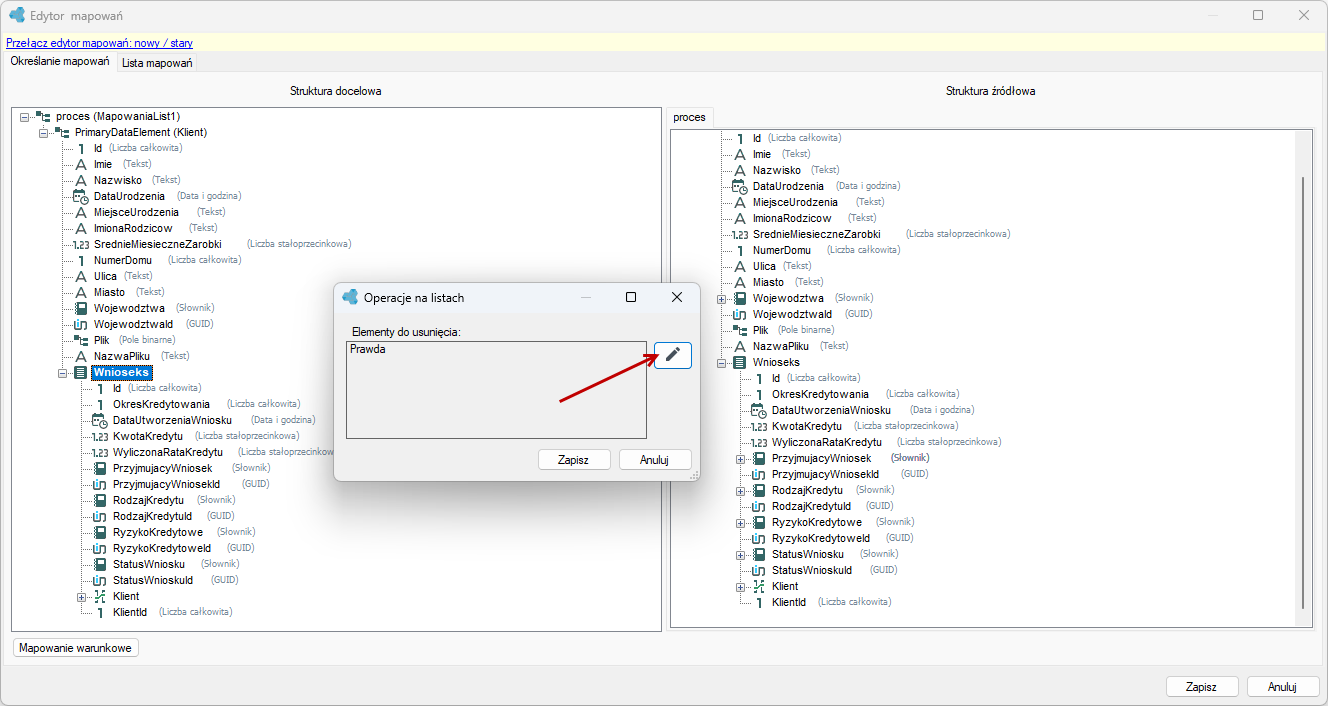Click calendar icon beside DataUrodzenia in Struktura docelowa

click(x=82, y=196)
